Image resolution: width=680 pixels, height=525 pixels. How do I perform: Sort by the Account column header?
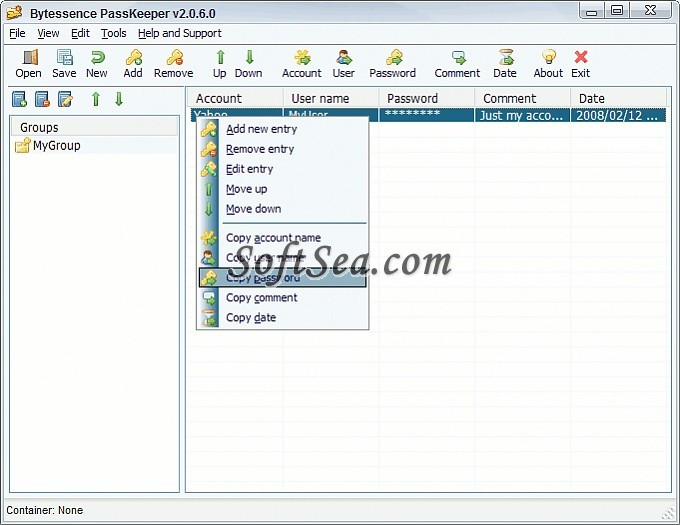pyautogui.click(x=235, y=98)
